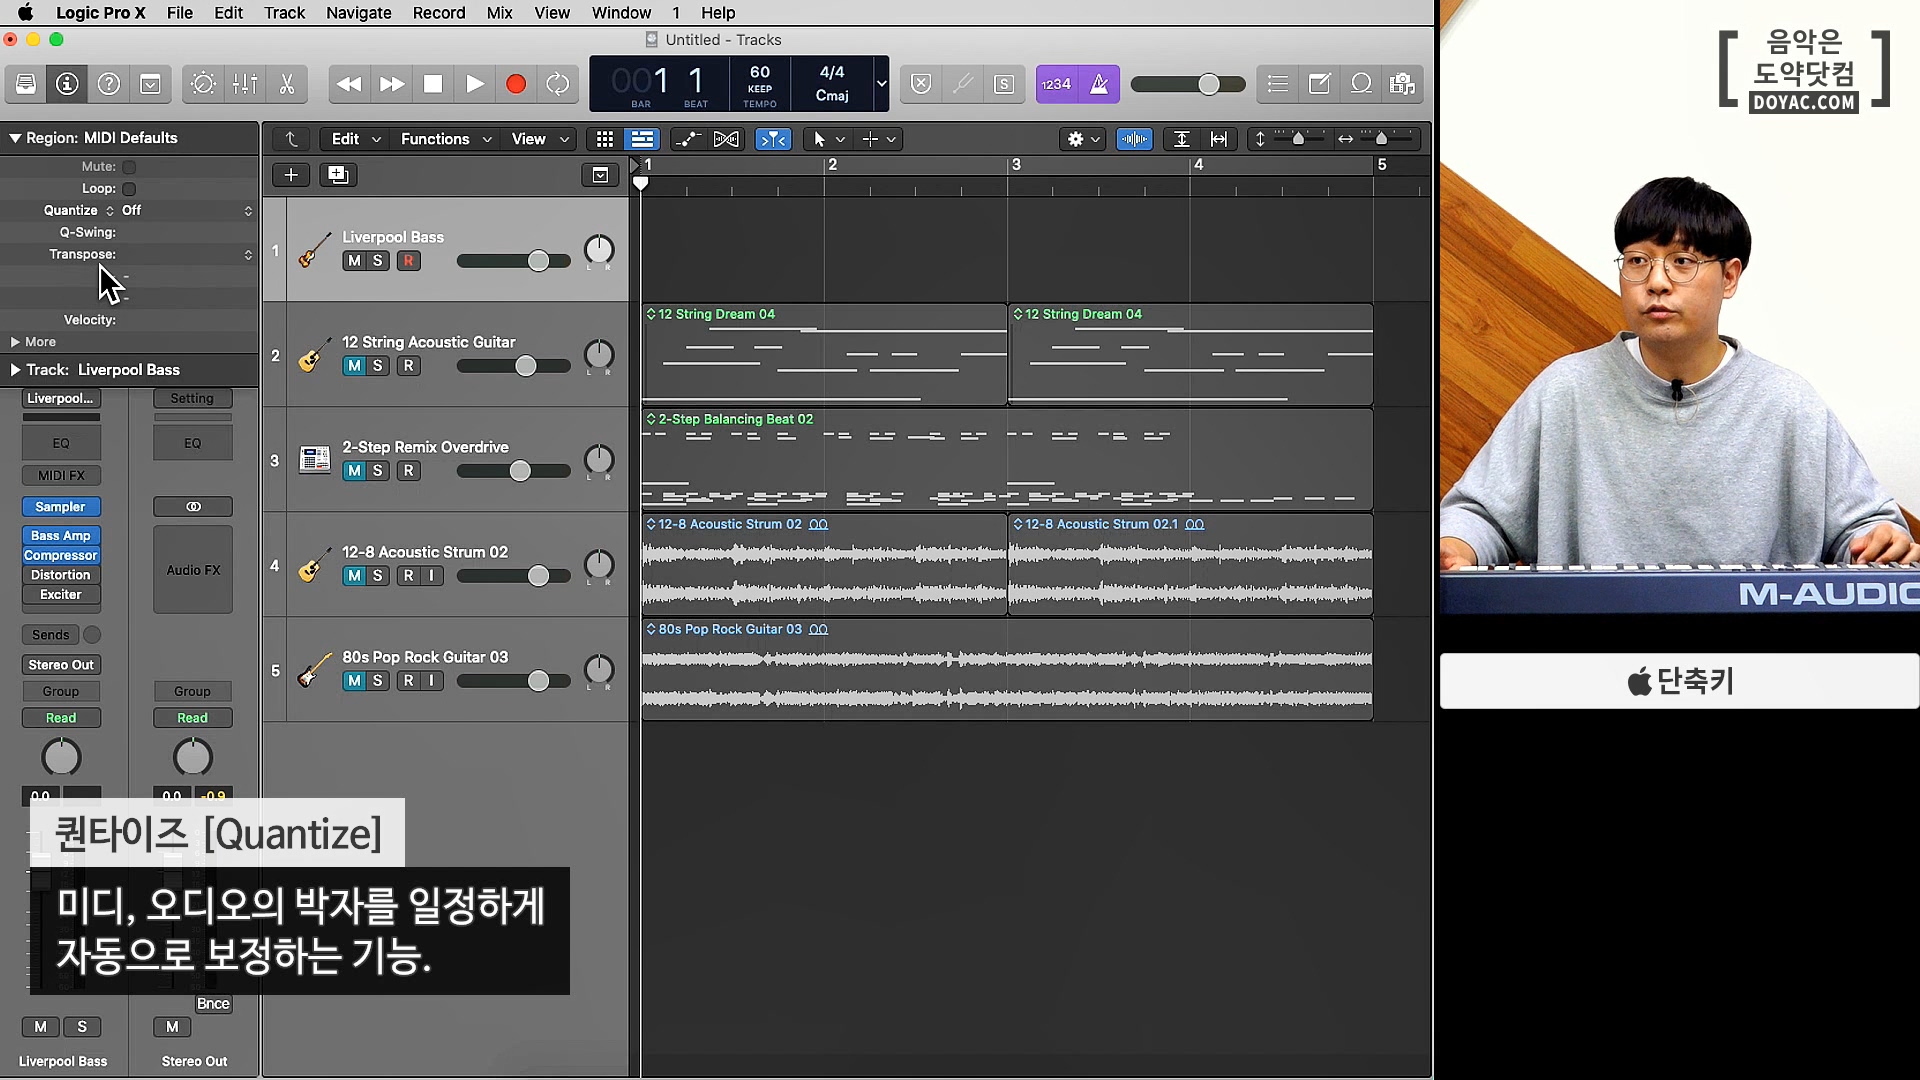
Task: Mute the Liverpool Bass track
Action: [x=353, y=261]
